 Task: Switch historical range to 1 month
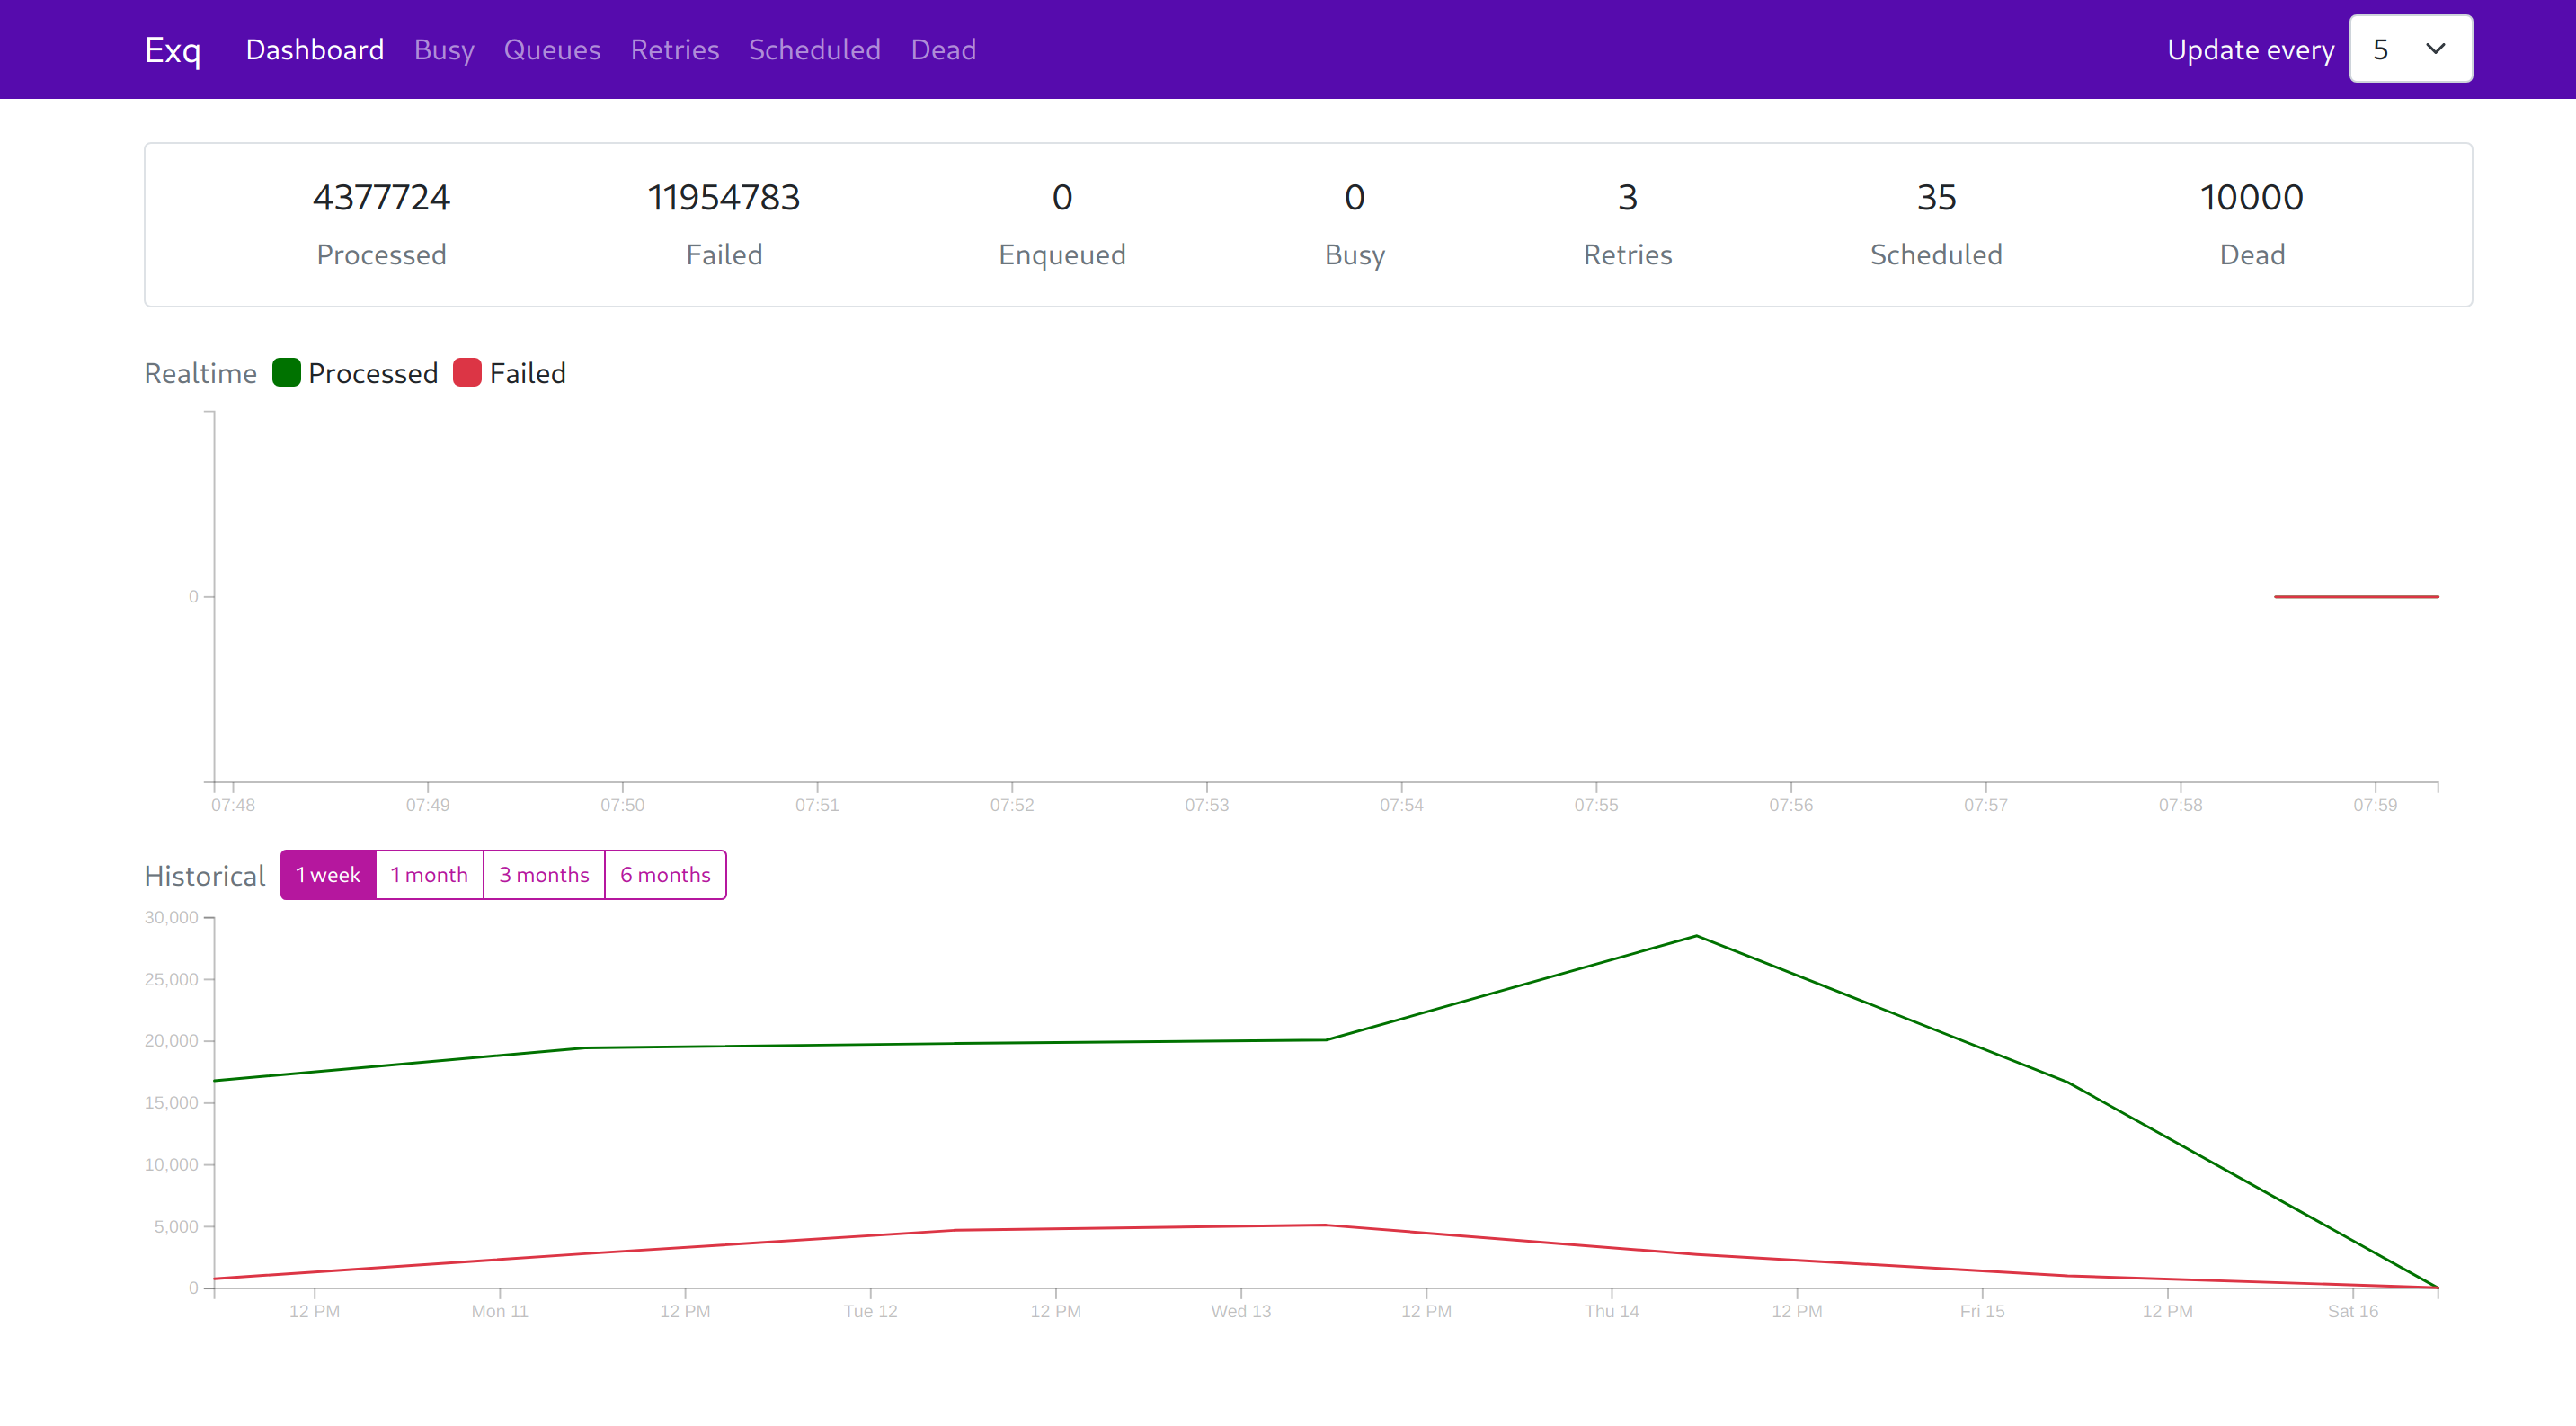429,875
